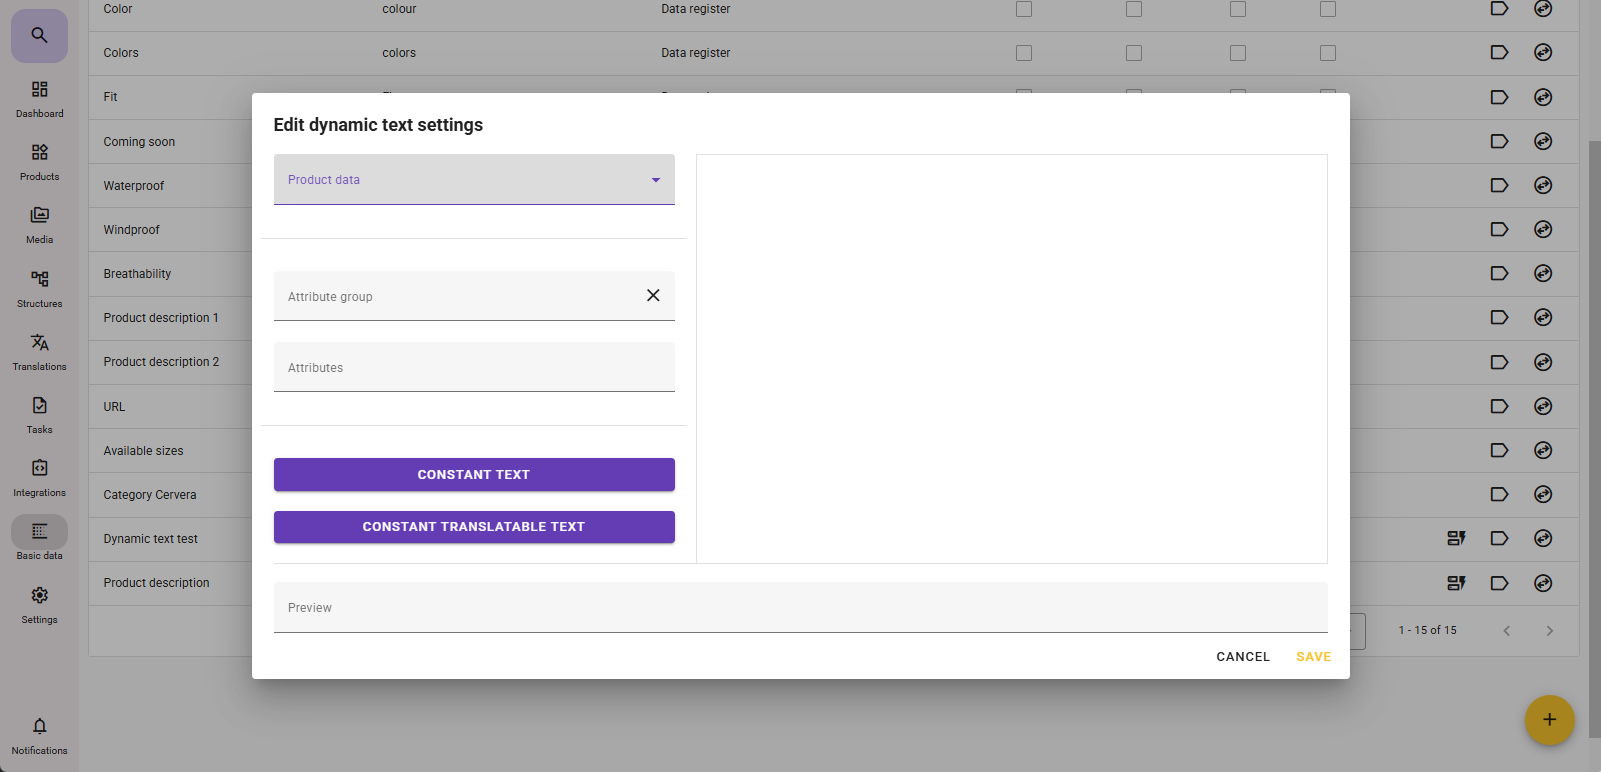Go to Products in sidebar

pos(39,162)
